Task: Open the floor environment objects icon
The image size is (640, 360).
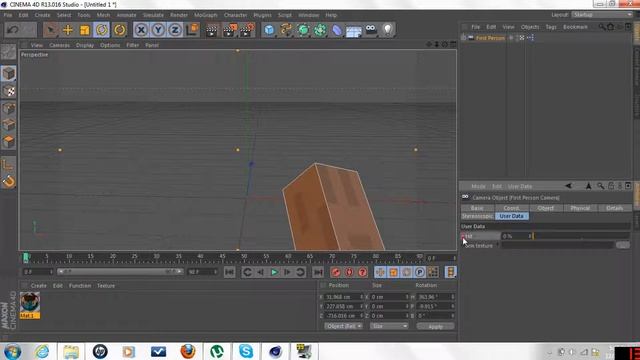Action: coord(353,31)
